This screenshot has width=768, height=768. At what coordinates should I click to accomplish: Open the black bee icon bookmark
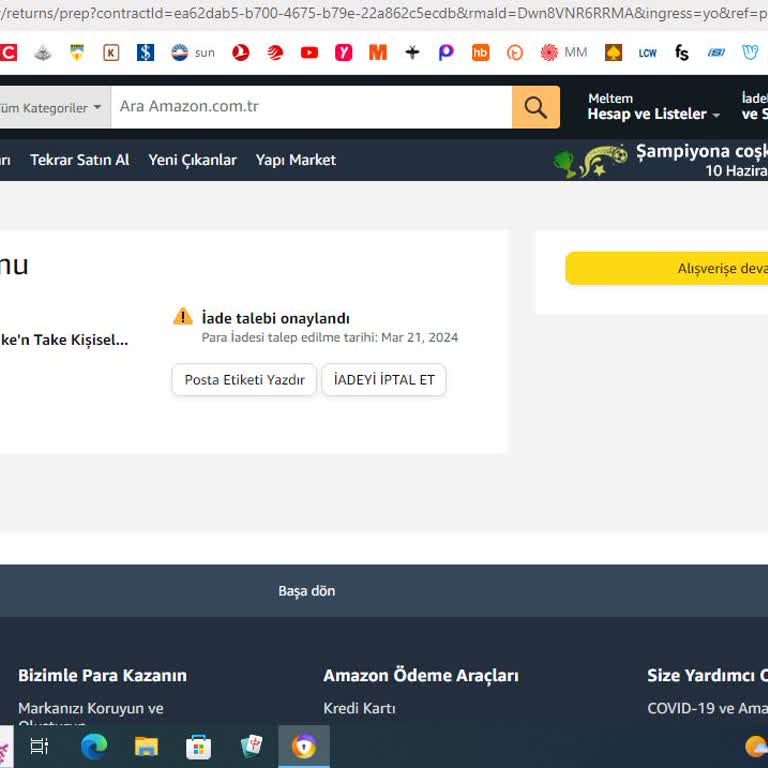pos(412,52)
